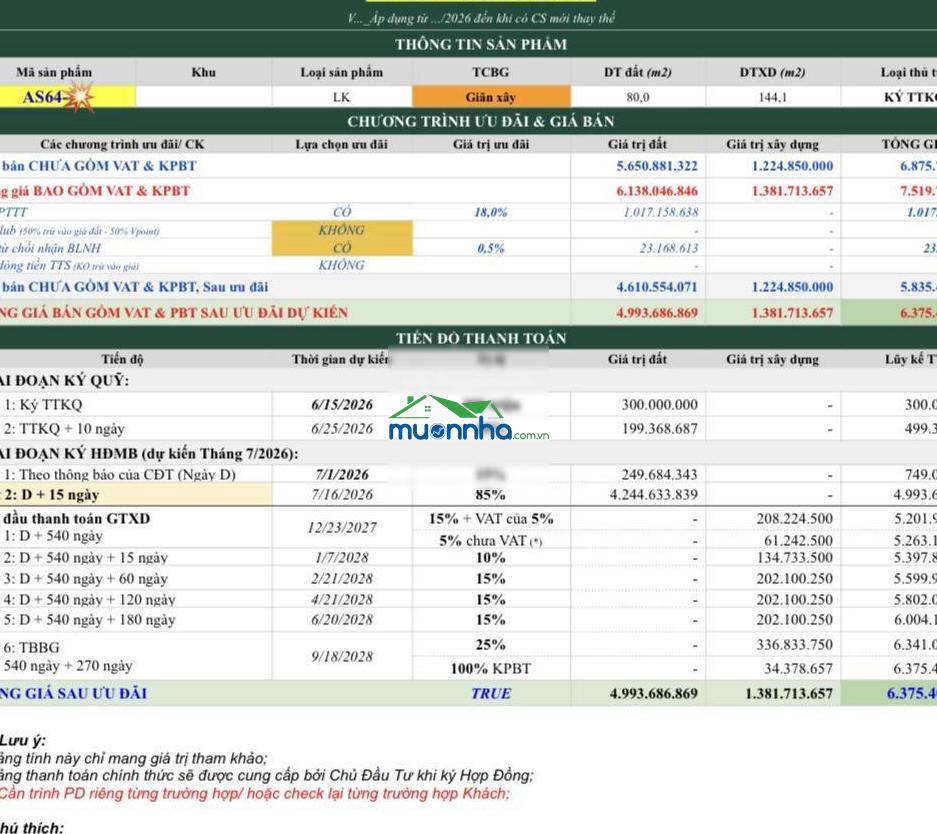The image size is (937, 834).
Task: Select the amount 4.244.633.839
Action: click(654, 495)
